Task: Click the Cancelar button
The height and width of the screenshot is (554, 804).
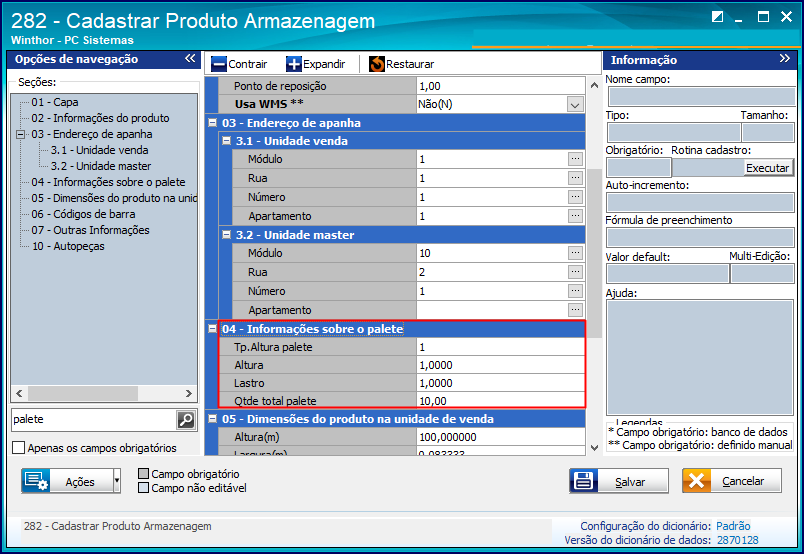Action: coord(732,481)
